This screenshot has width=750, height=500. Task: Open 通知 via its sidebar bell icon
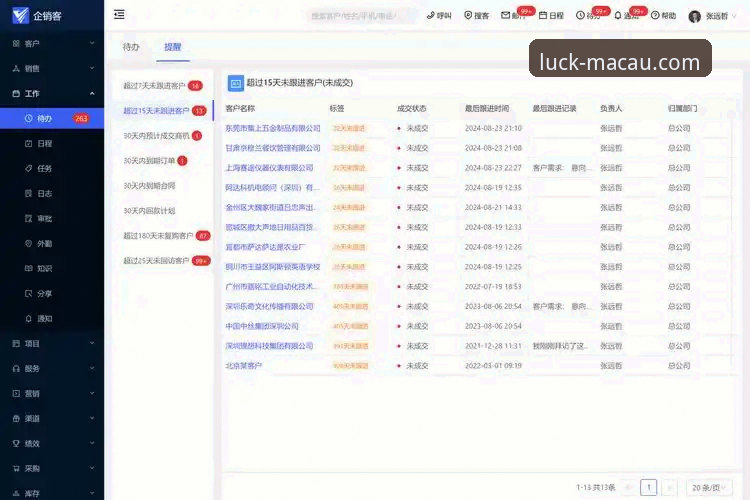(x=28, y=318)
